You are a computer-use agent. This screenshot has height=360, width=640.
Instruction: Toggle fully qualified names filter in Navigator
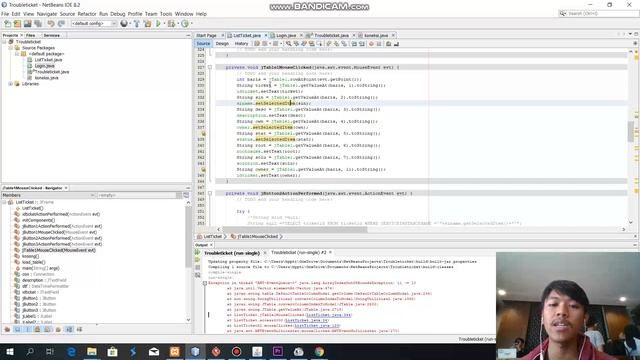coord(58,329)
